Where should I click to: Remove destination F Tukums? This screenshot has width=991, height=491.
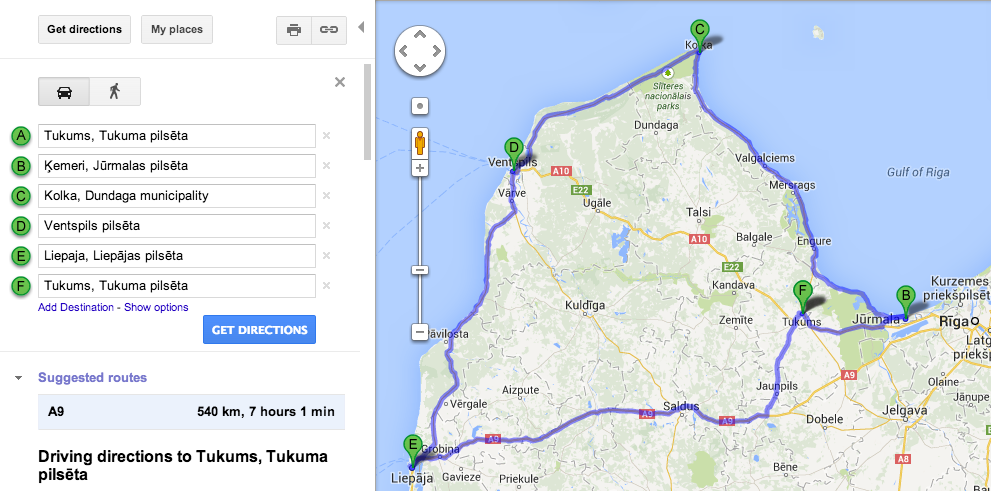click(x=327, y=286)
